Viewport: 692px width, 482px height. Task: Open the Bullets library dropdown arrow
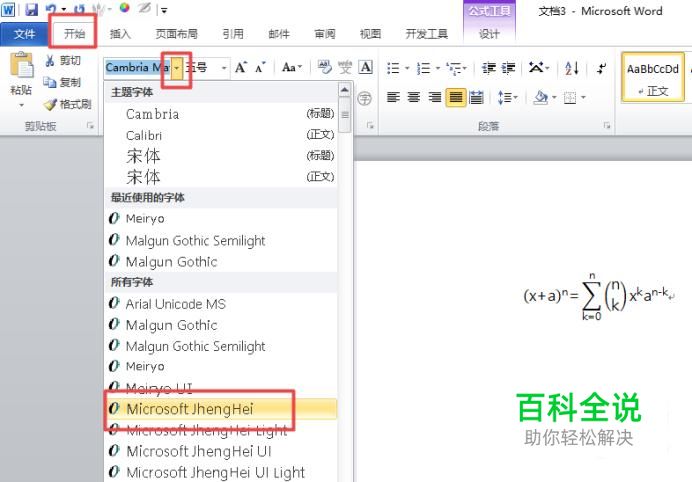(x=407, y=68)
